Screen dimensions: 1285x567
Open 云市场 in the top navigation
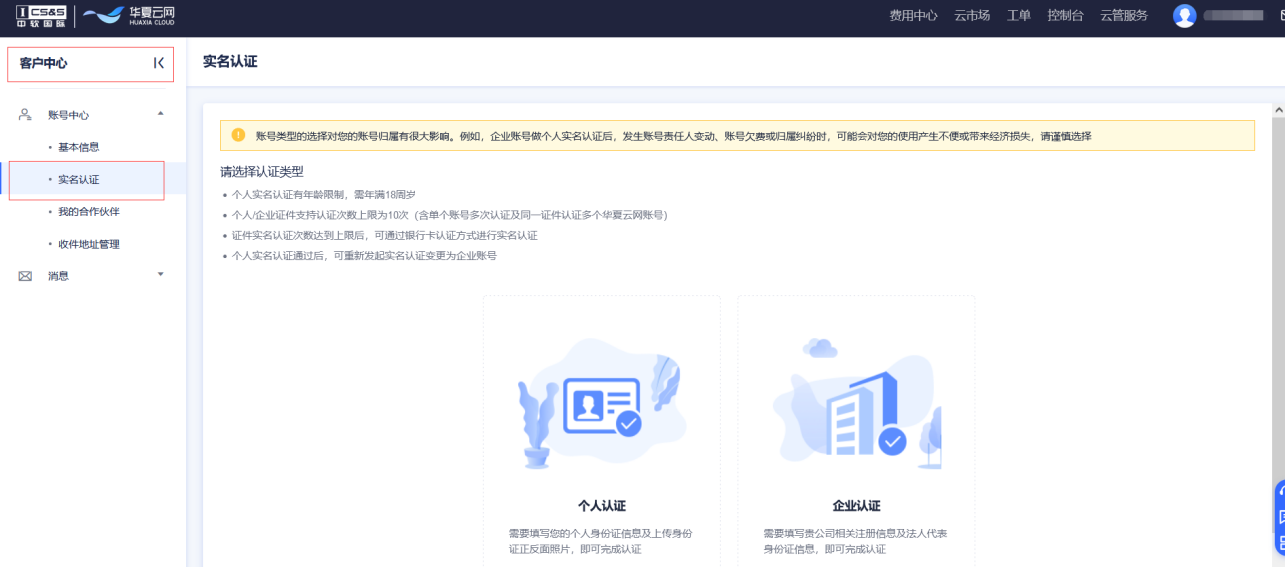971,16
